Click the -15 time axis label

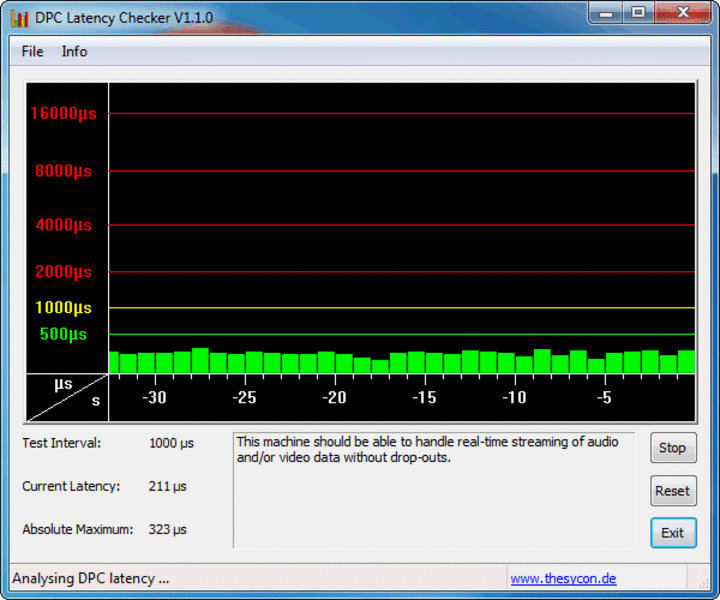tap(424, 398)
